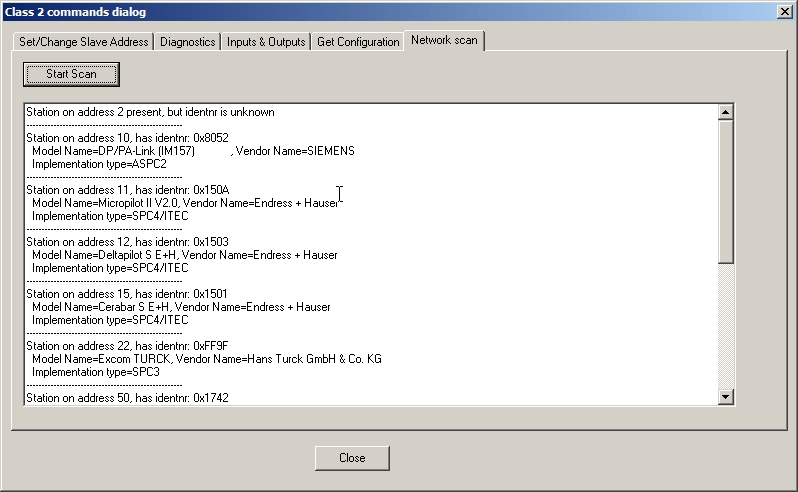798x492 pixels.
Task: Click the Station on address 10 line
Action: pyautogui.click(x=128, y=138)
